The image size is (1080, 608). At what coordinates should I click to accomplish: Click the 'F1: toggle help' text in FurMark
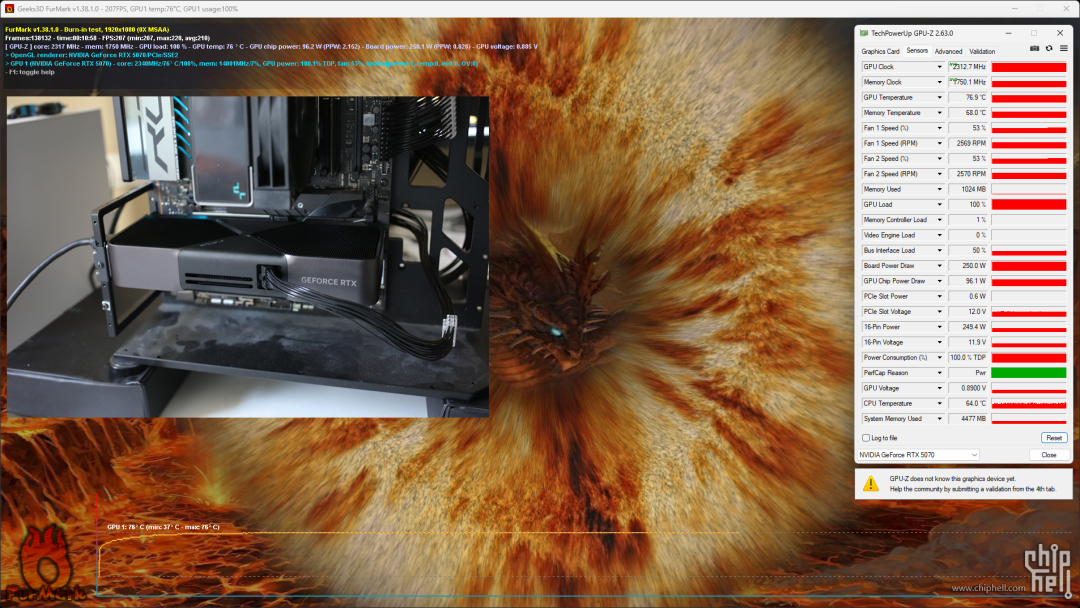tap(30, 72)
